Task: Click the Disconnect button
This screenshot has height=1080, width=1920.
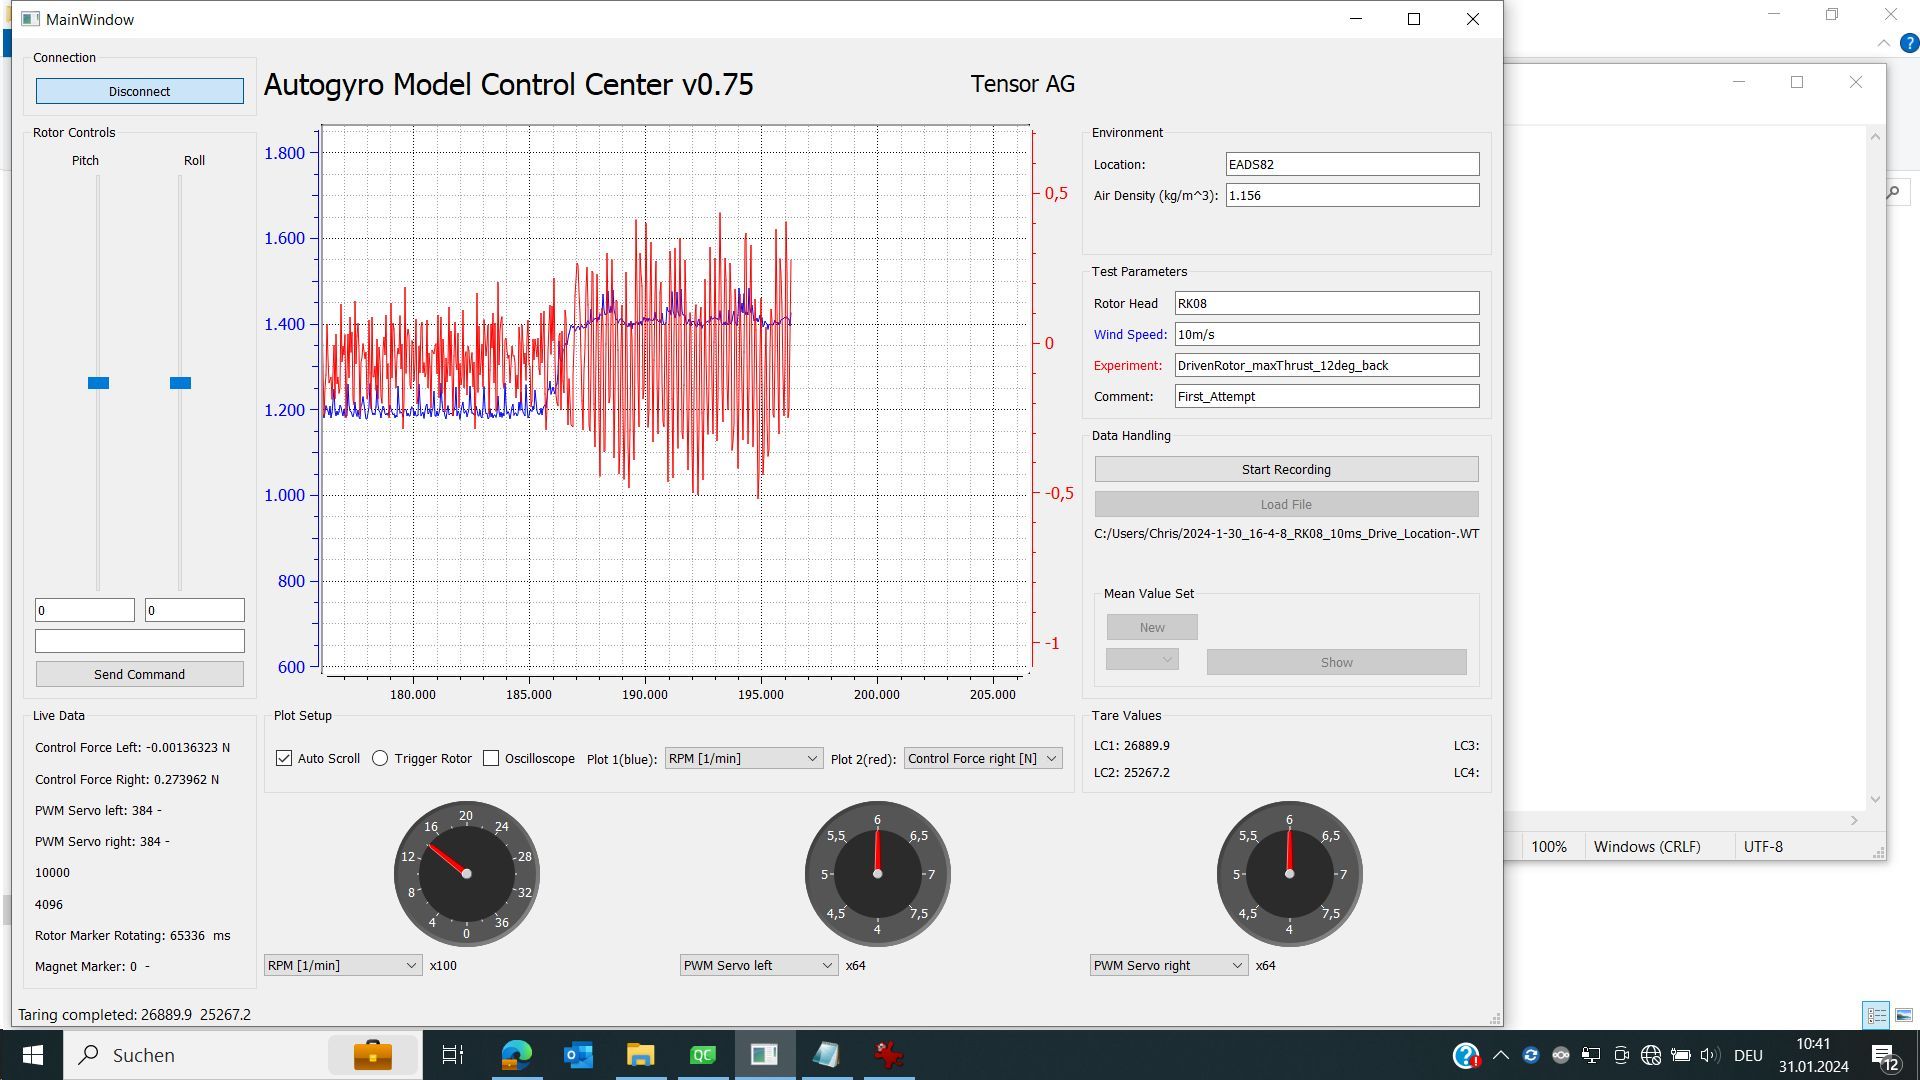Action: click(x=140, y=91)
